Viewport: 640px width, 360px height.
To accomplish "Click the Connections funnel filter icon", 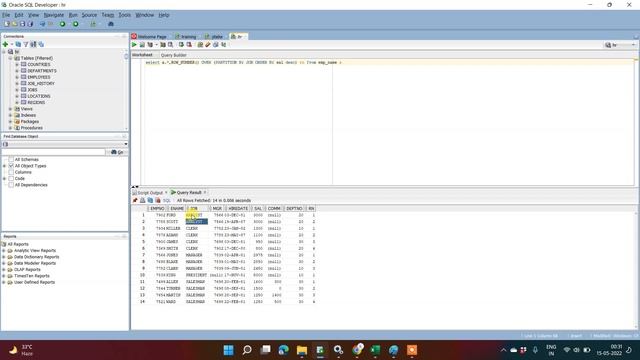I will pyautogui.click(x=26, y=44).
